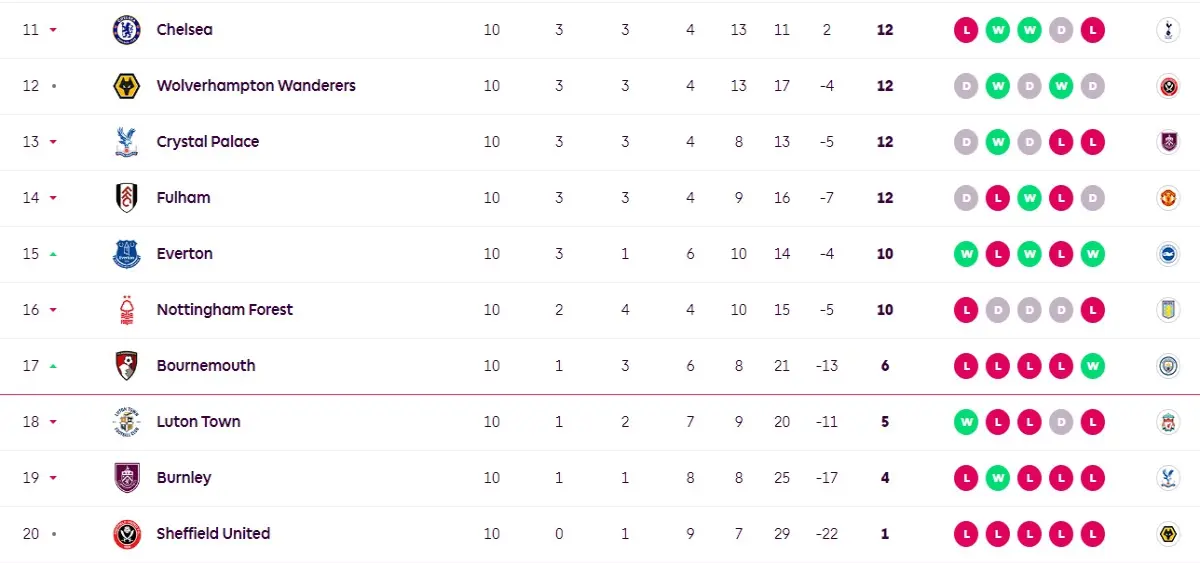The width and height of the screenshot is (1200, 563).
Task: Open Burnley team name link
Action: (184, 478)
